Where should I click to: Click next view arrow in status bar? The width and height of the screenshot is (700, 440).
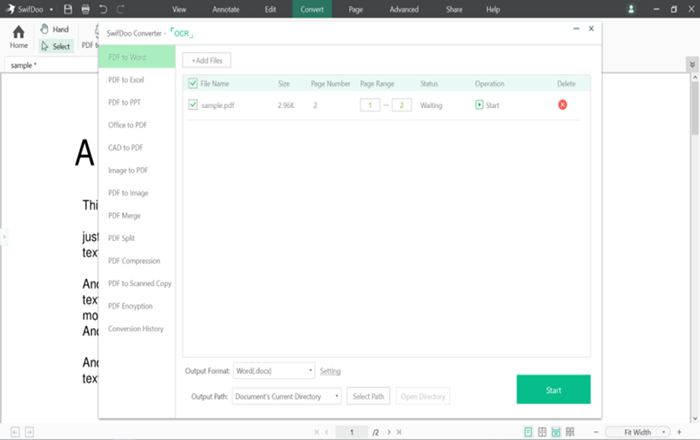[29, 432]
